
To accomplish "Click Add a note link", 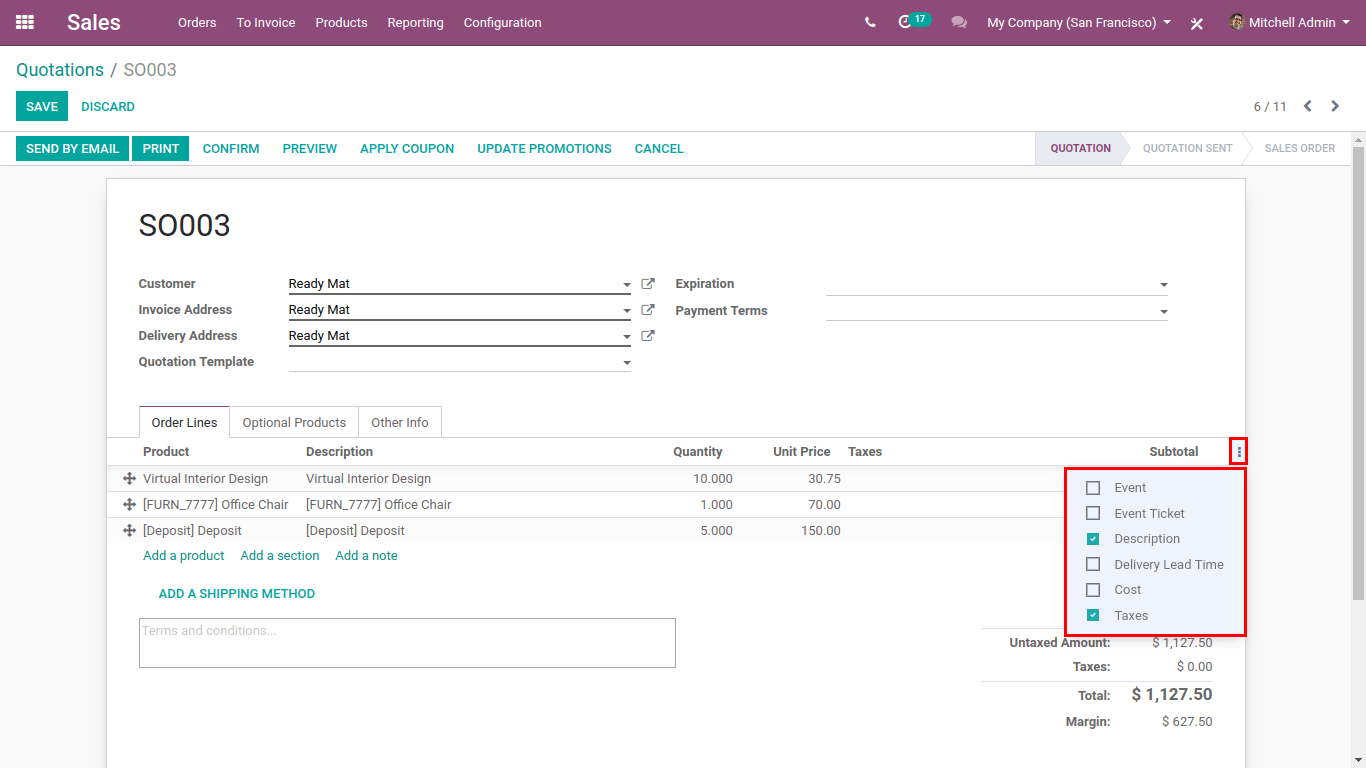I will (x=366, y=556).
